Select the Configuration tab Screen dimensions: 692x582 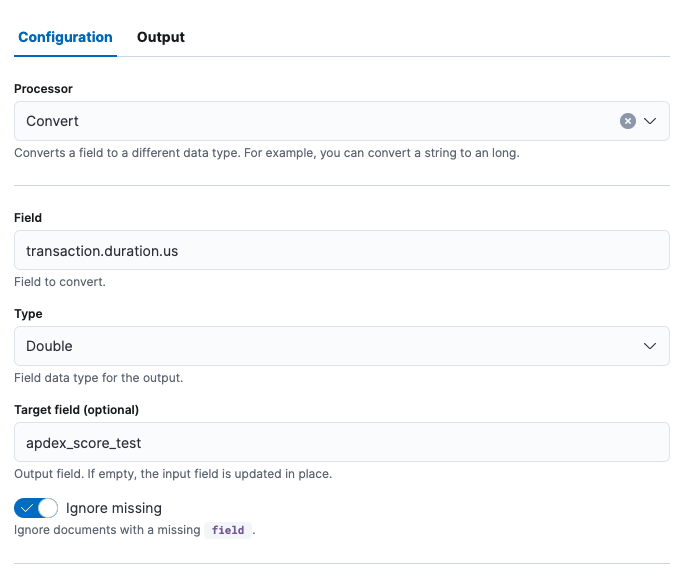[65, 37]
